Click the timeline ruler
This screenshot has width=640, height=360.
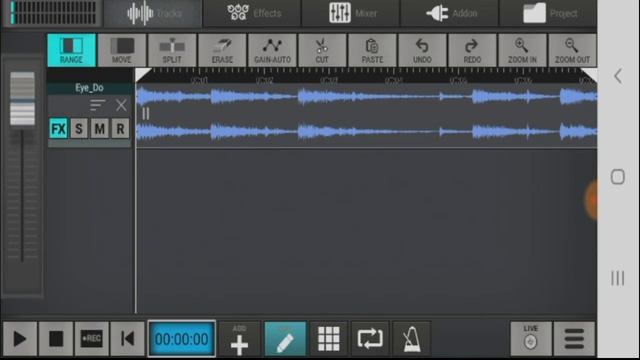pos(366,76)
